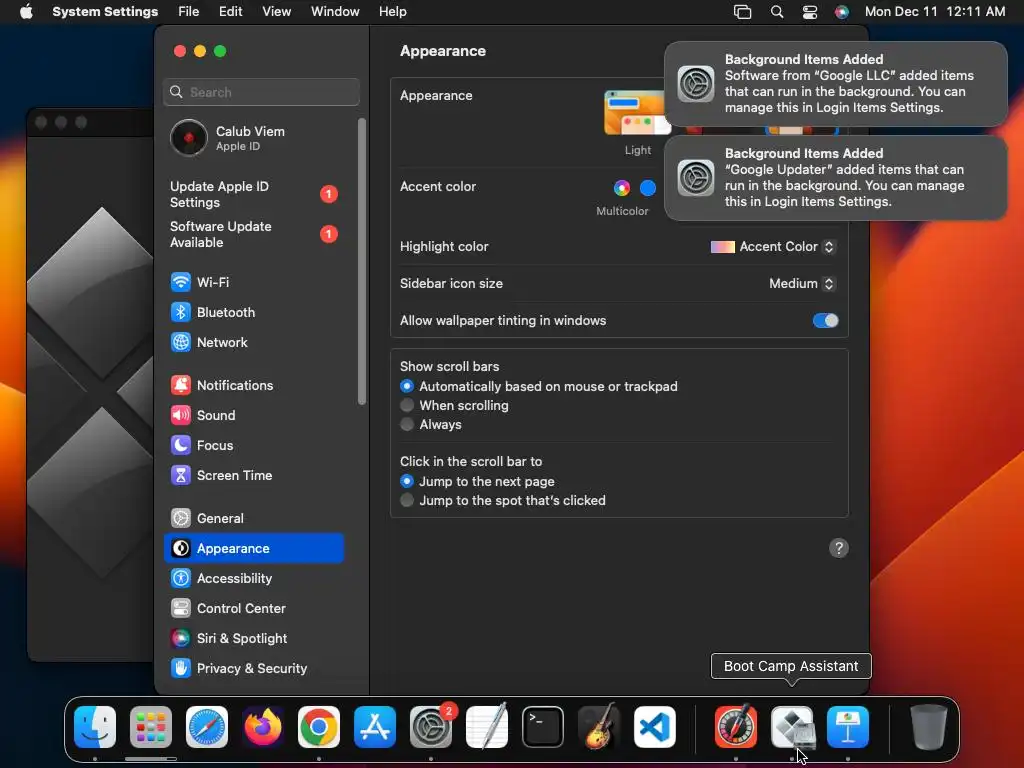Open TextEdit from the Dock
1024x768 pixels.
[x=487, y=727]
